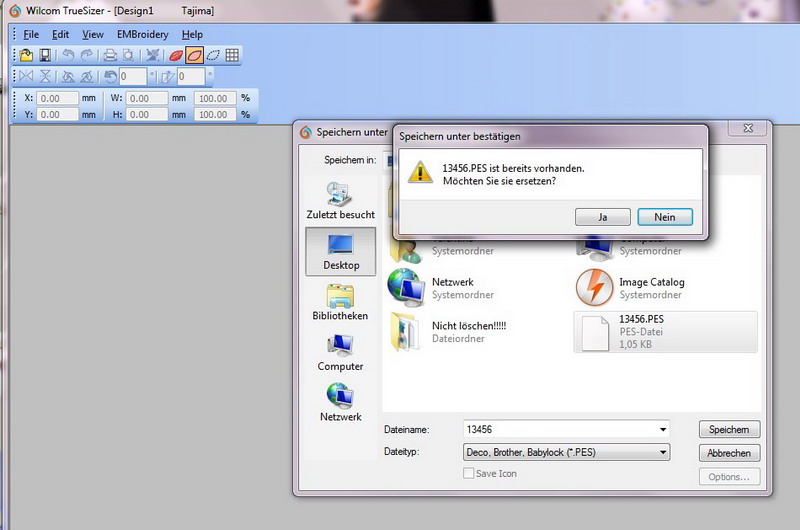This screenshot has width=800, height=530.
Task: Click the dashed outline leaf icon
Action: pyautogui.click(x=213, y=55)
